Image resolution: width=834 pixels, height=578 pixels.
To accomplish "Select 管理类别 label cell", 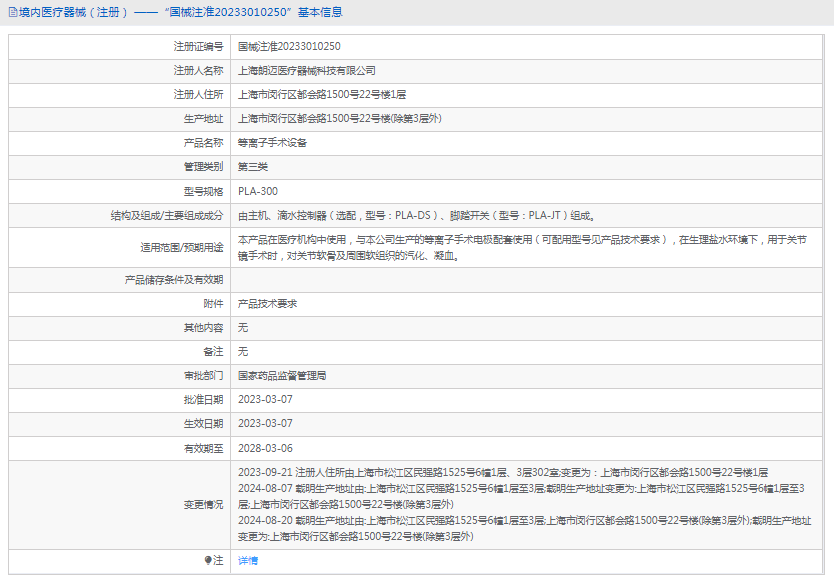I will [x=119, y=167].
